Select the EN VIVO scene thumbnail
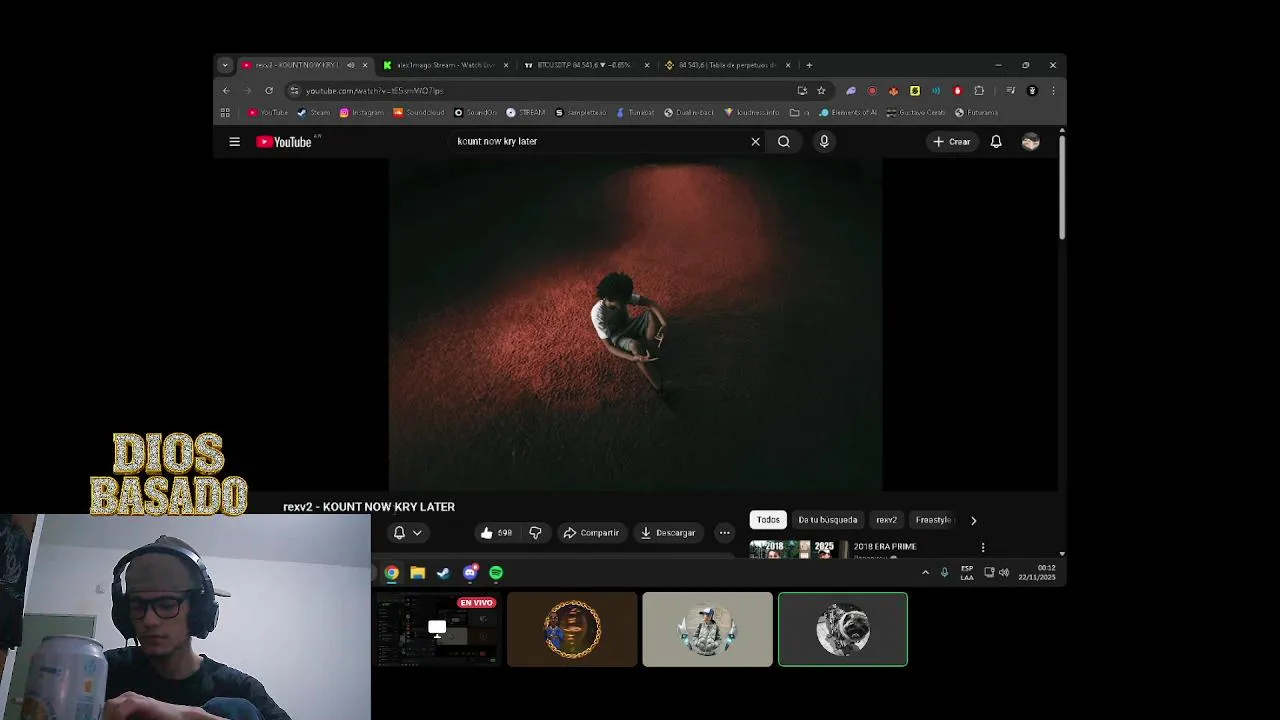Image resolution: width=1280 pixels, height=720 pixels. [437, 629]
